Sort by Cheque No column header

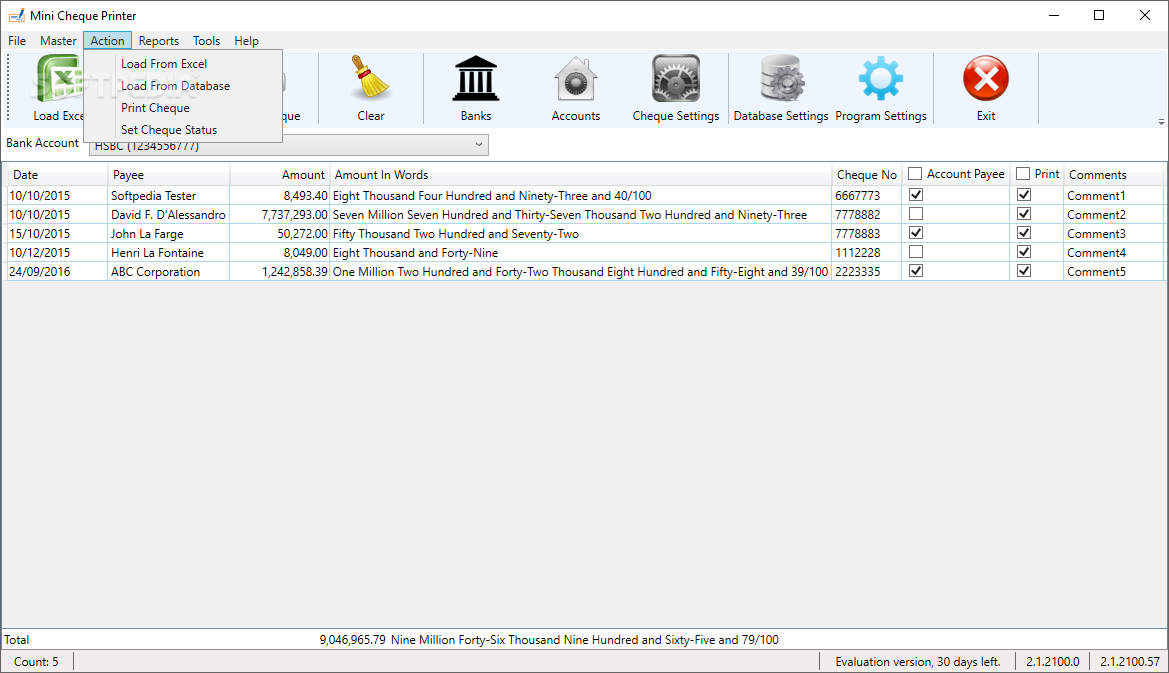[x=866, y=174]
